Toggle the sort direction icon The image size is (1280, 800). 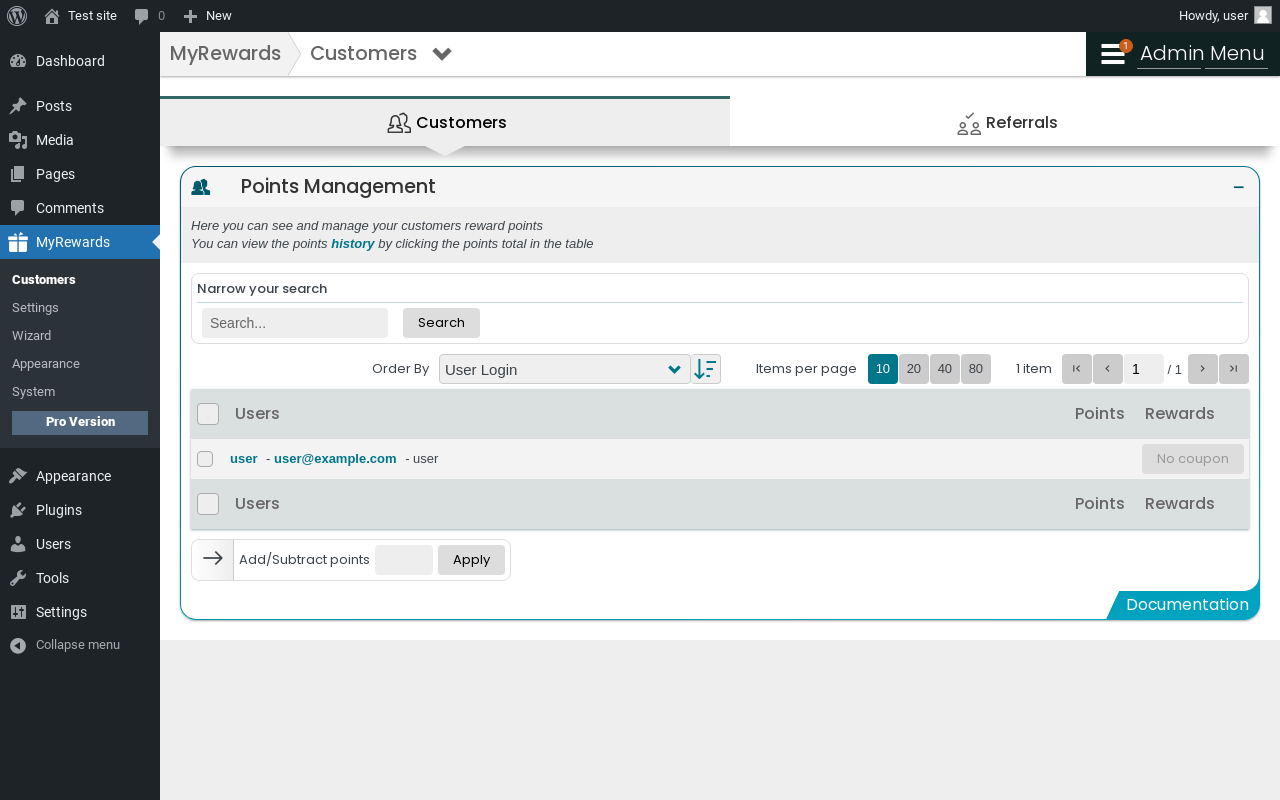click(706, 369)
